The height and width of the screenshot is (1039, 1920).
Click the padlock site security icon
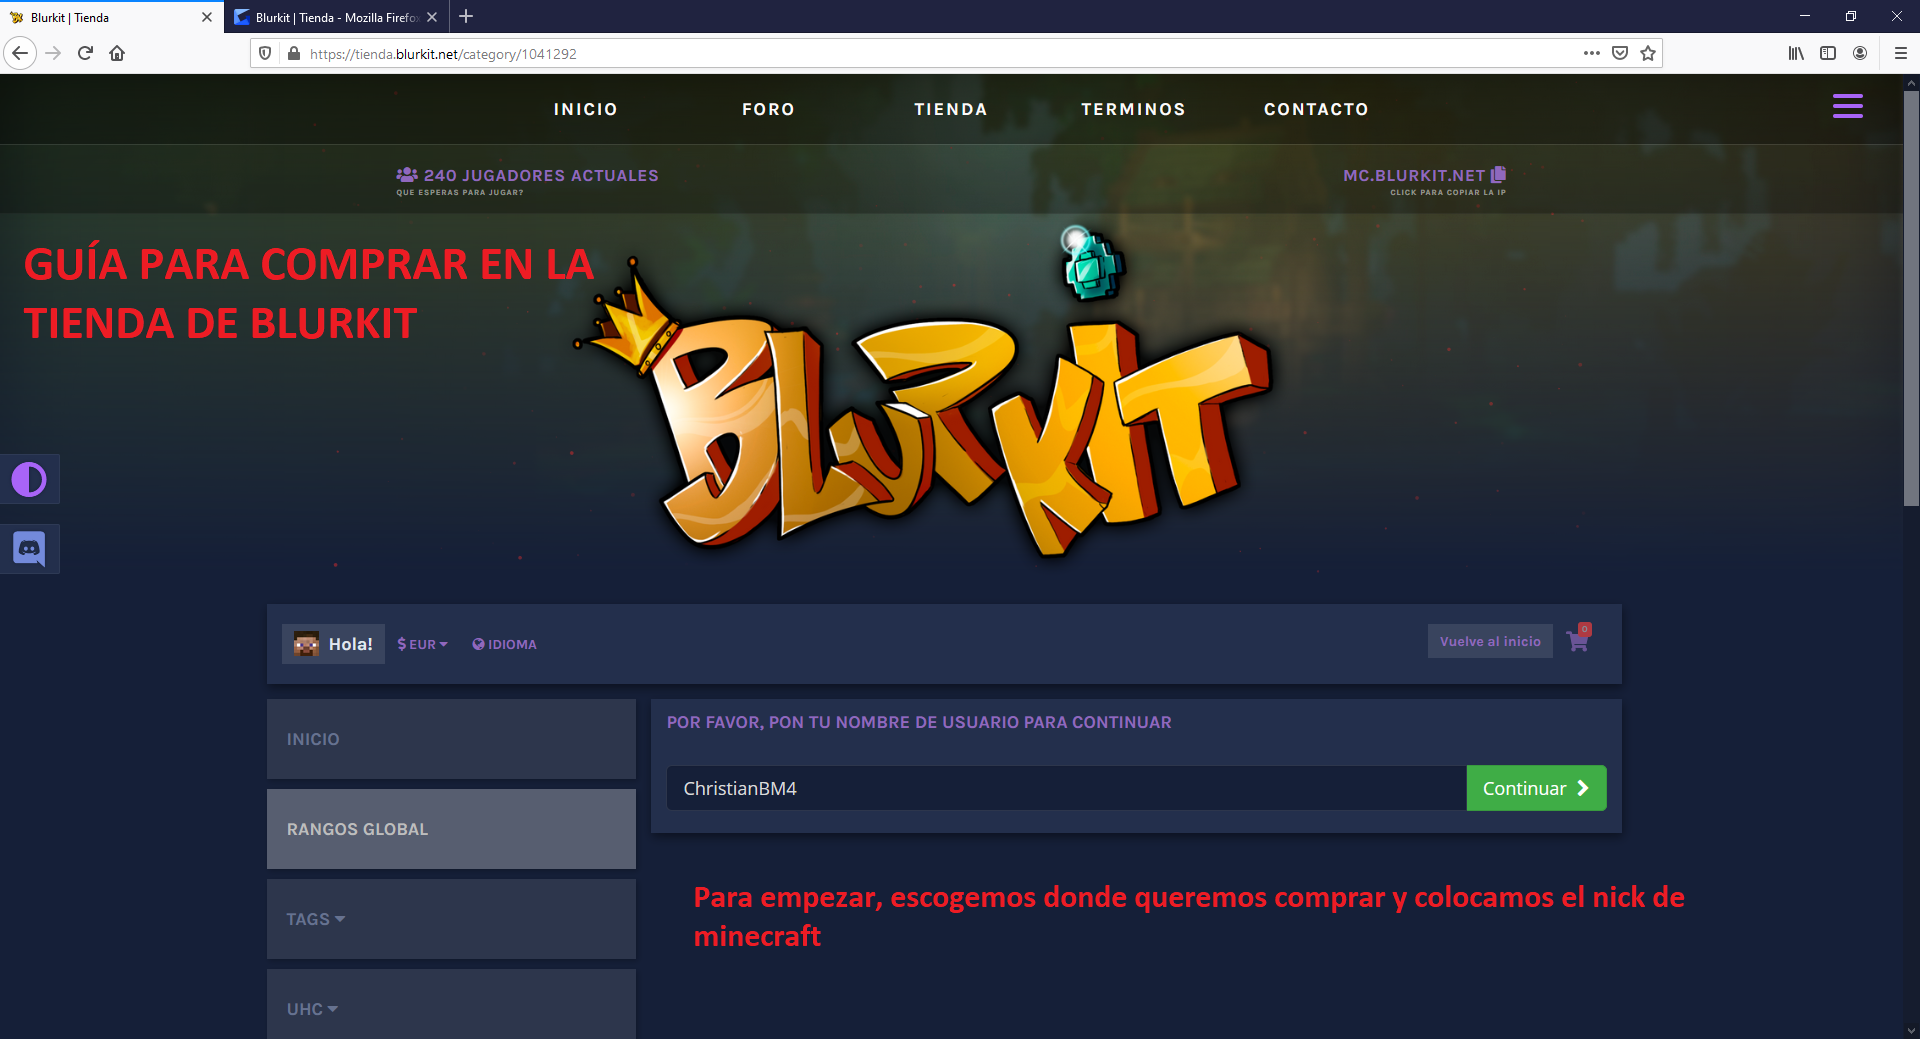tap(293, 53)
